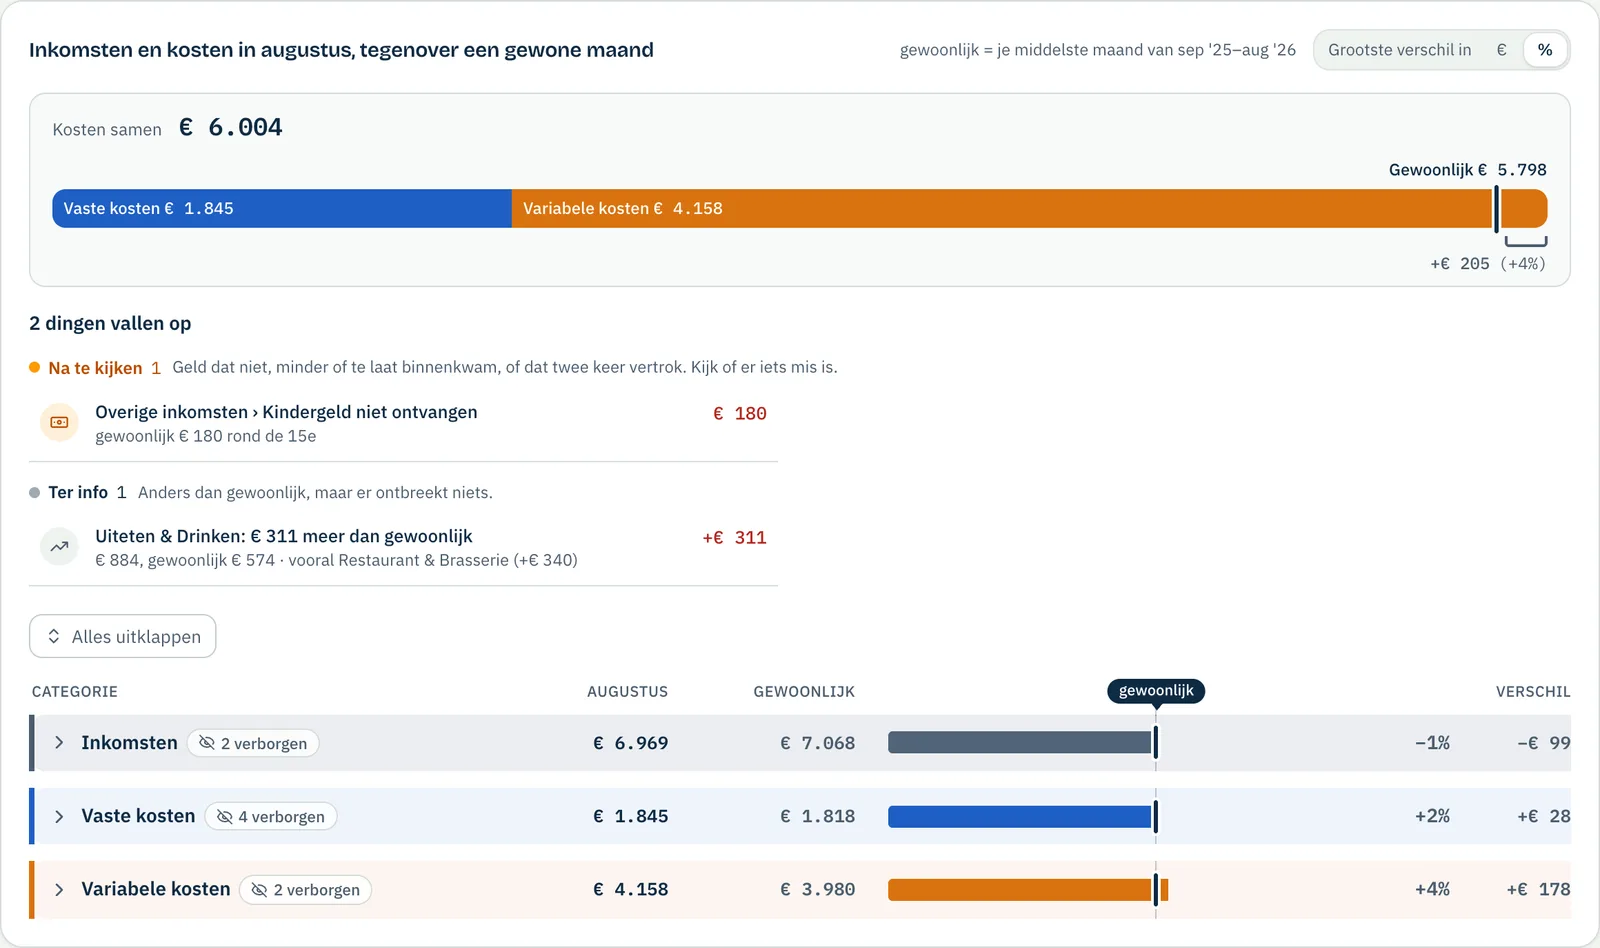Viewport: 1600px width, 948px height.
Task: Click the trending-up icon beside Uiteten & Drinken
Action: [x=59, y=547]
